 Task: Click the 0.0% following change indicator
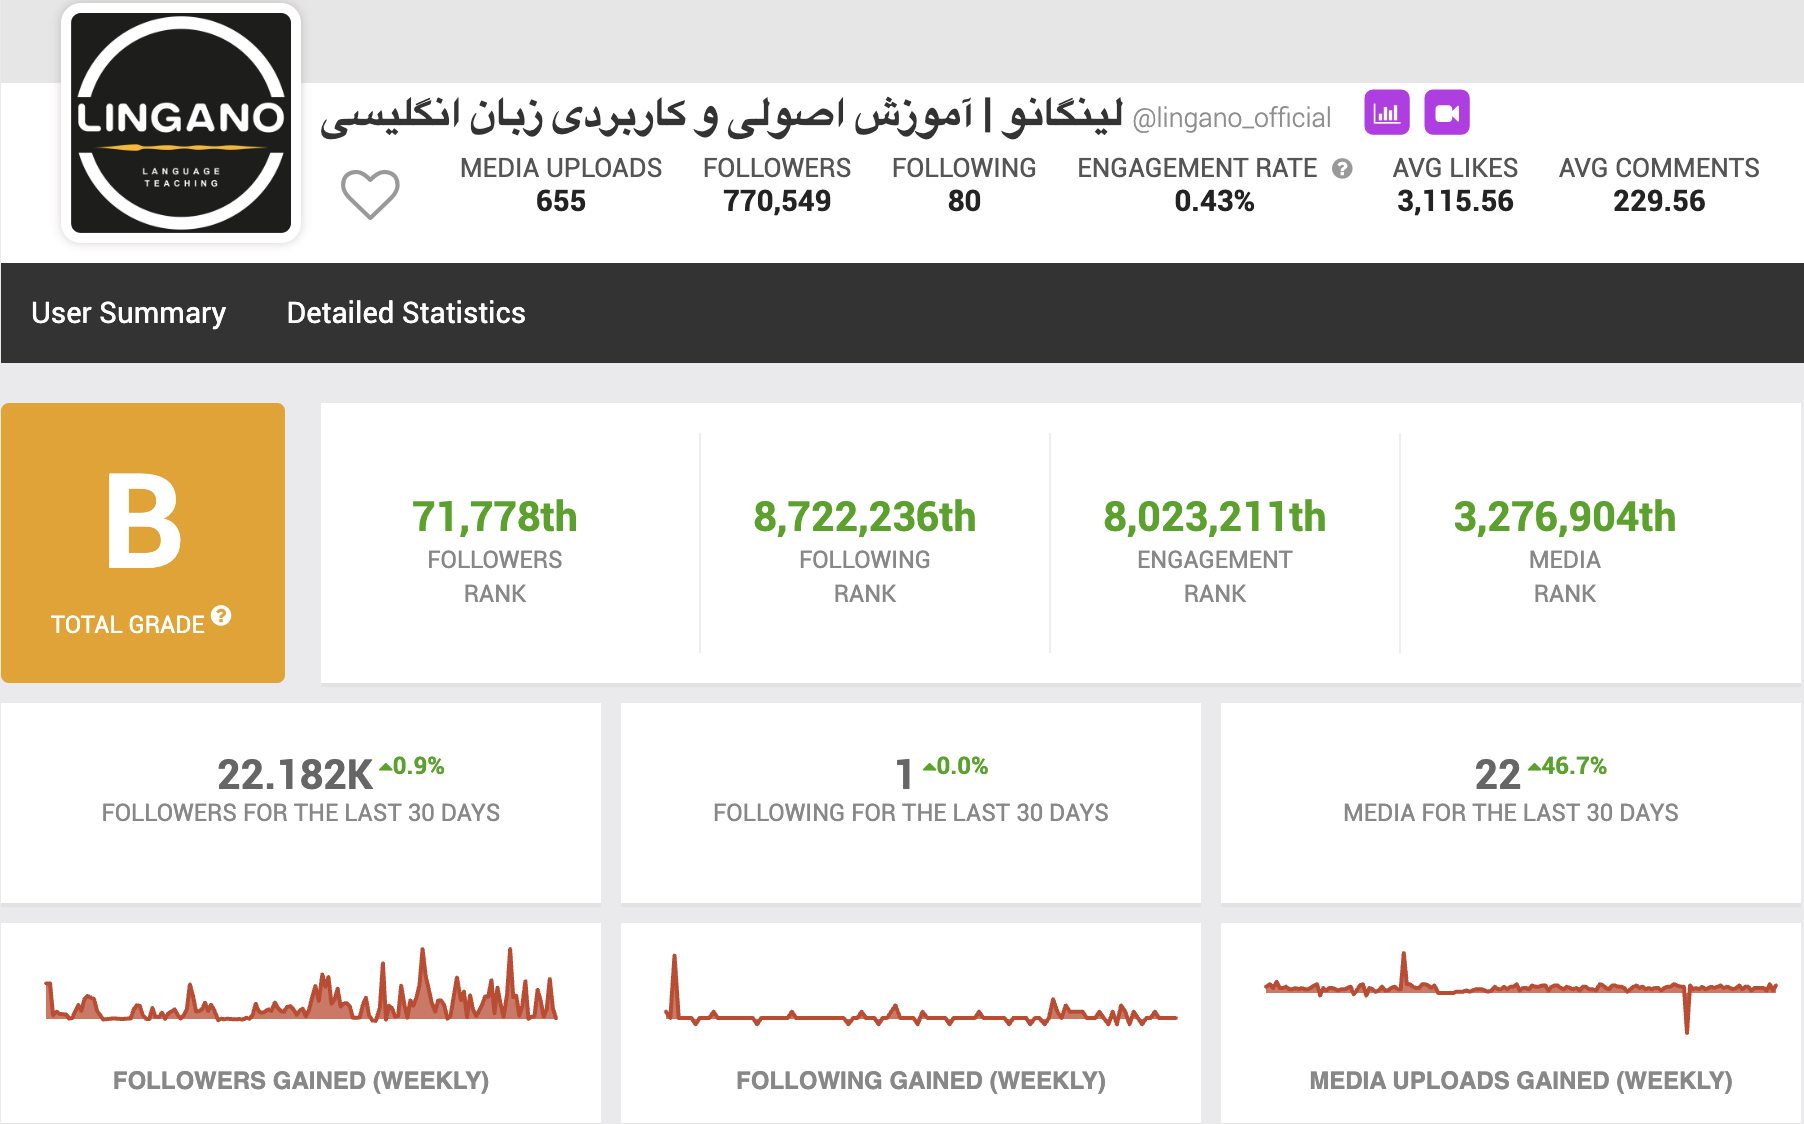[x=955, y=766]
